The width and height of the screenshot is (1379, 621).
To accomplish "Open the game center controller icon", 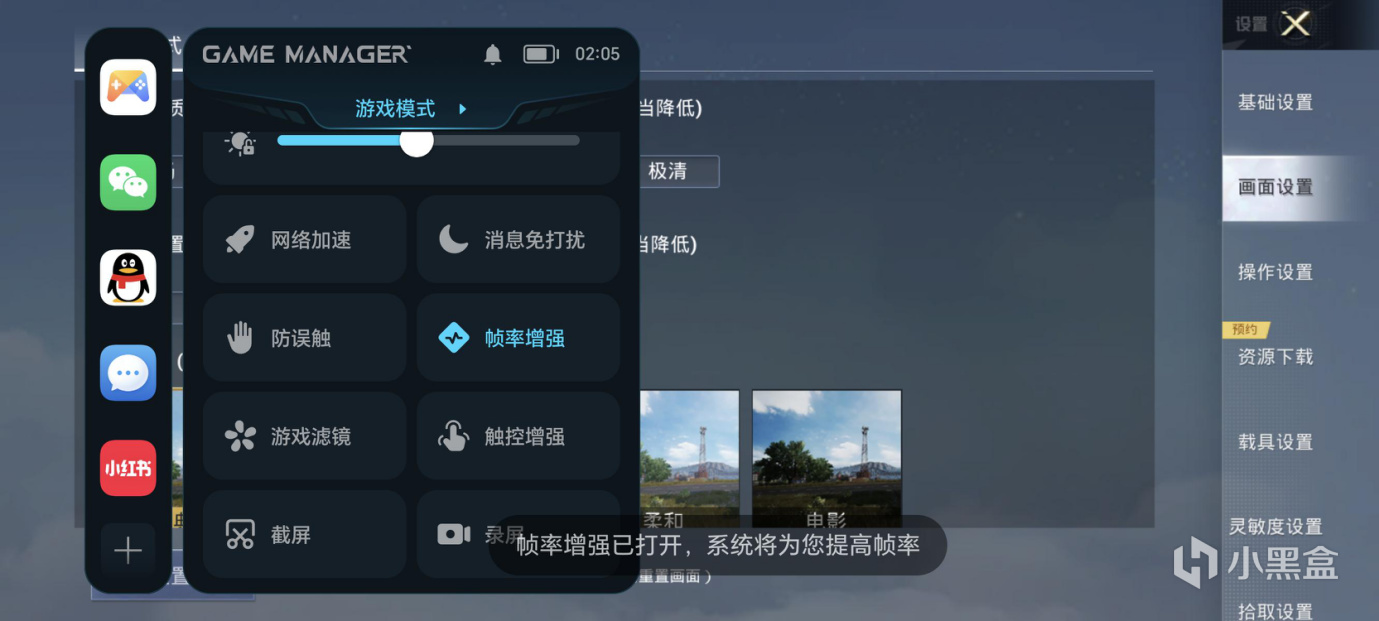I will [128, 87].
